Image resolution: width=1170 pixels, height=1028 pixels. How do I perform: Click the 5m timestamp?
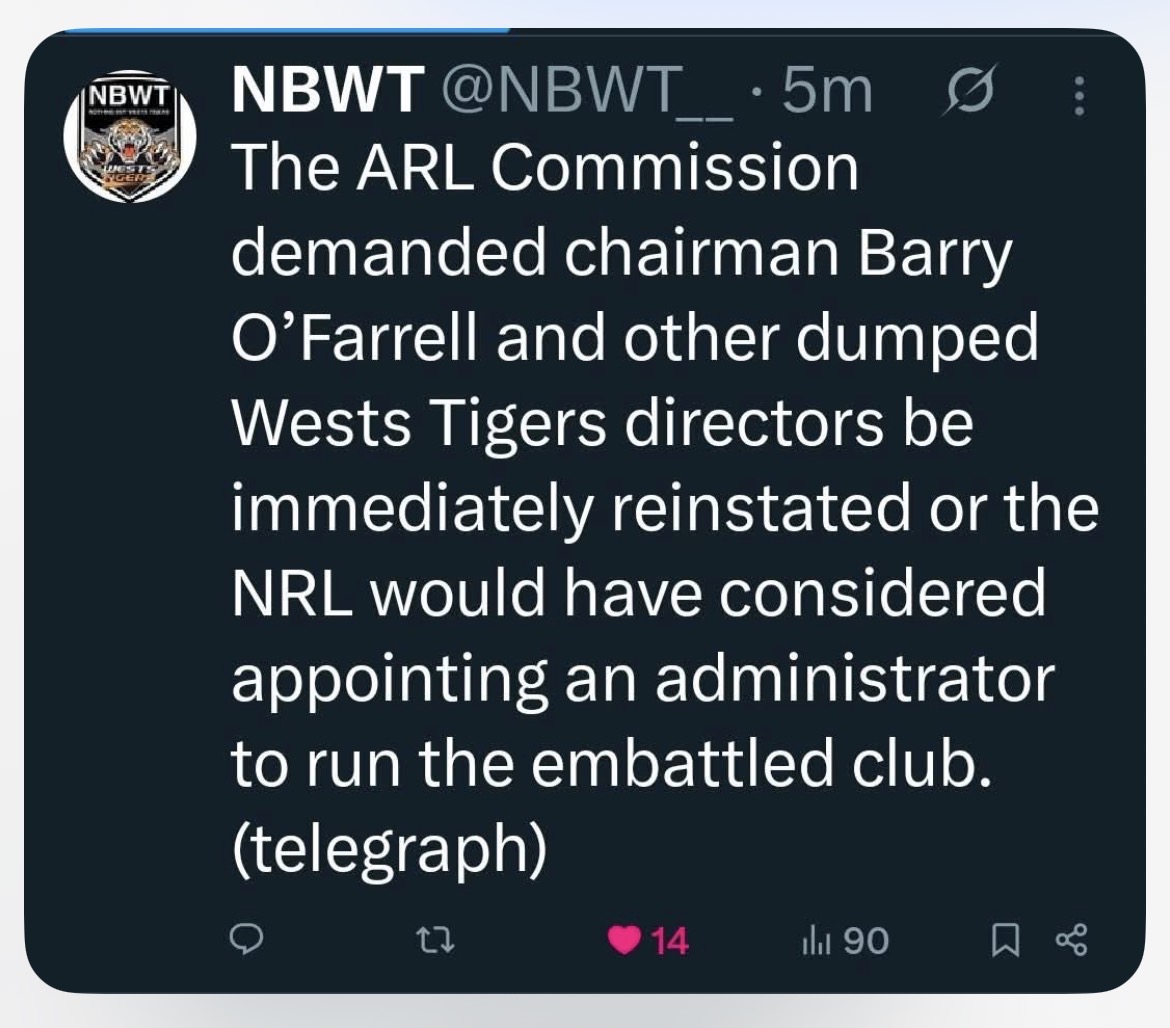(x=828, y=93)
